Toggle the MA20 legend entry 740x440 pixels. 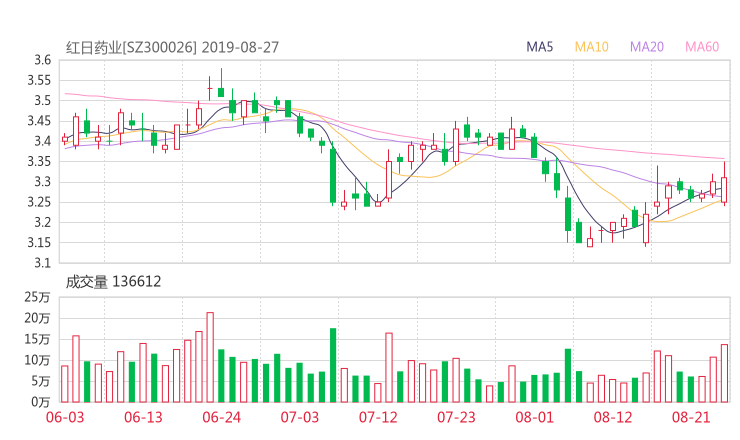pyautogui.click(x=647, y=47)
